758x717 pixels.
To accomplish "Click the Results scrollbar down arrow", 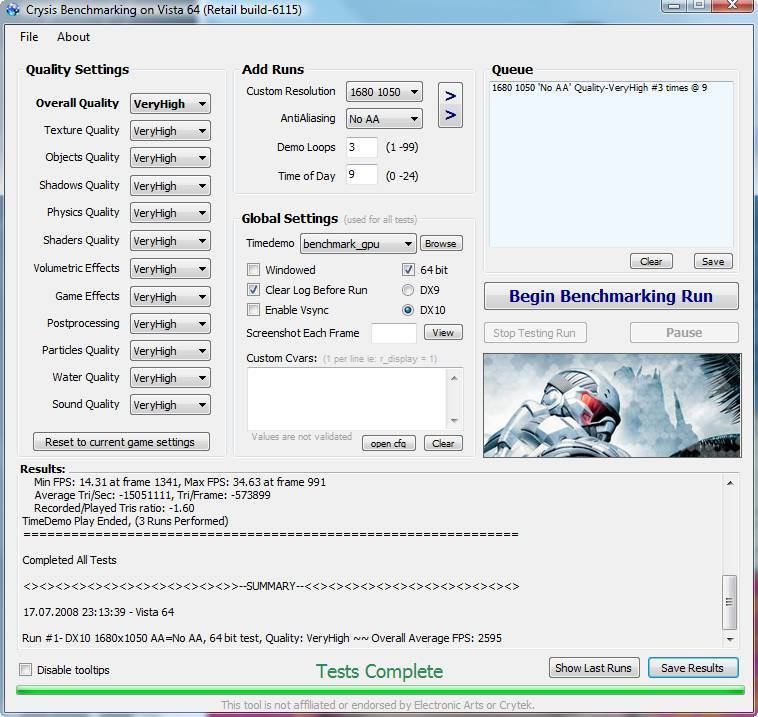I will (x=730, y=639).
